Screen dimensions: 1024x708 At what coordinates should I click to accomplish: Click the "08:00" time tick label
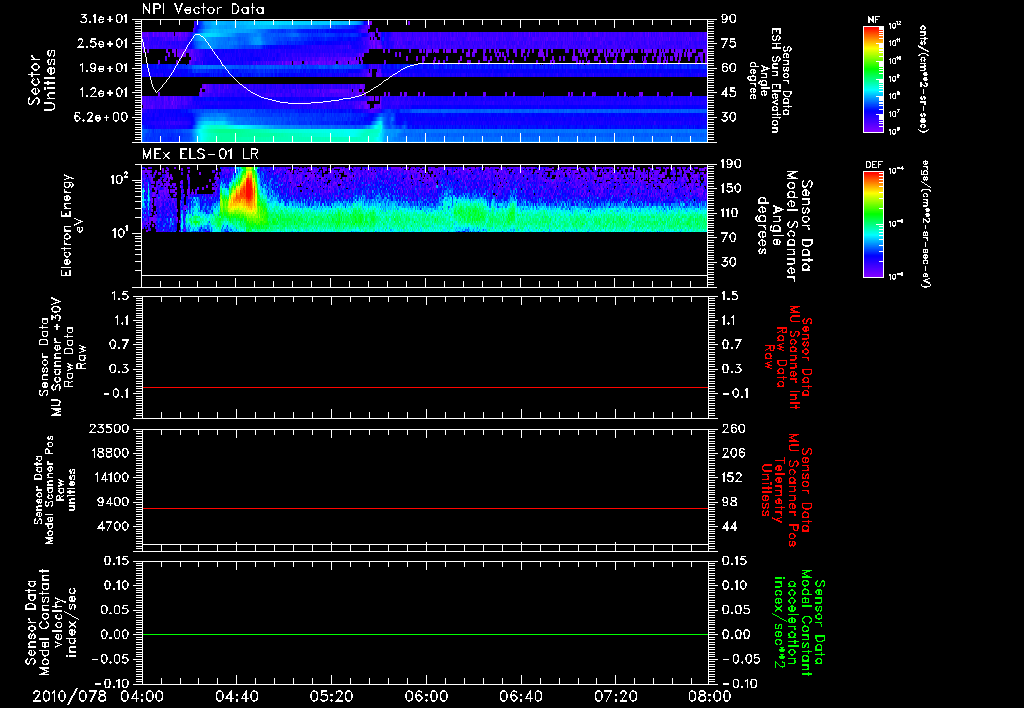pos(709,696)
